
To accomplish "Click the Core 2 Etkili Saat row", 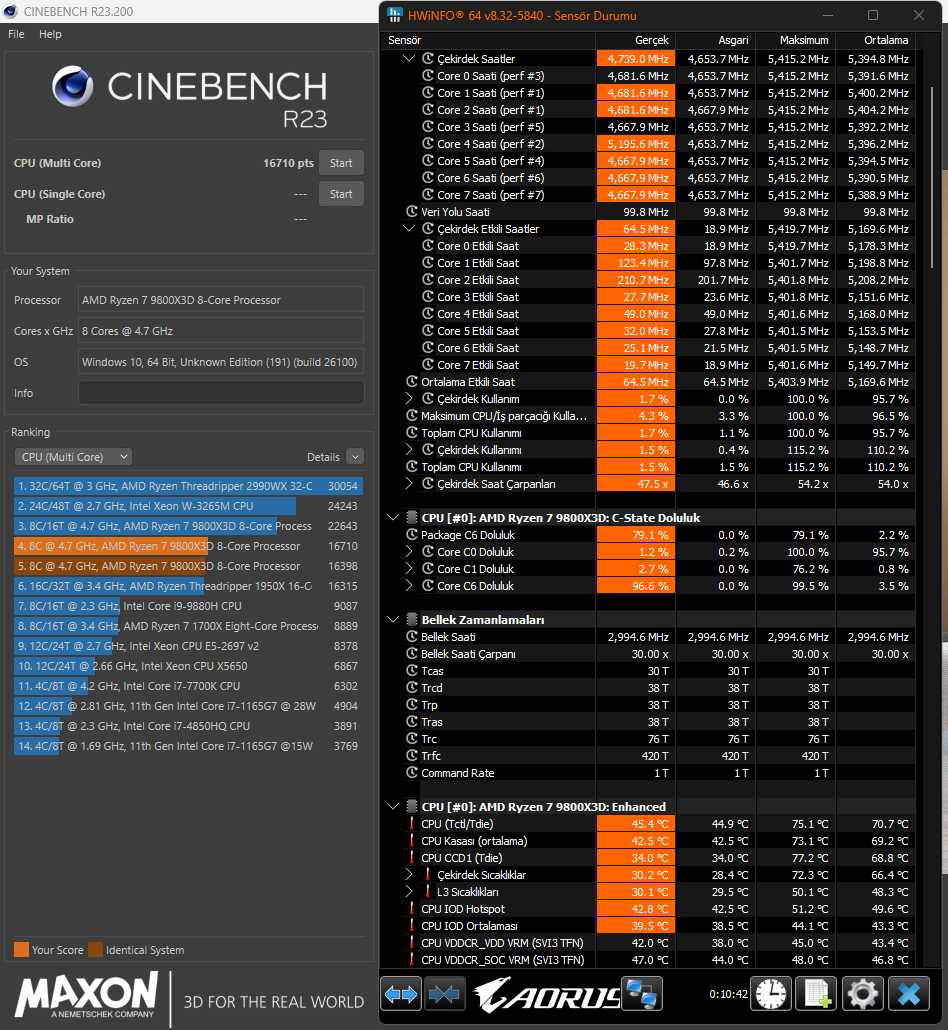I will (648, 280).
